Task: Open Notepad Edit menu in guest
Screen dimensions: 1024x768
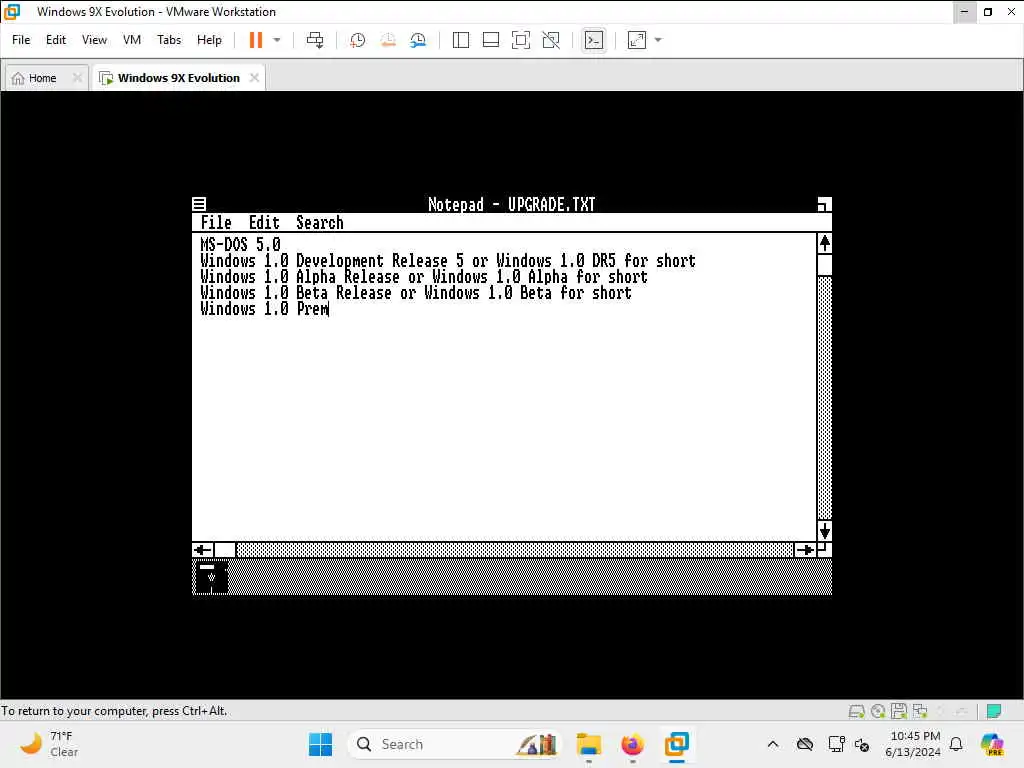Action: tap(264, 223)
